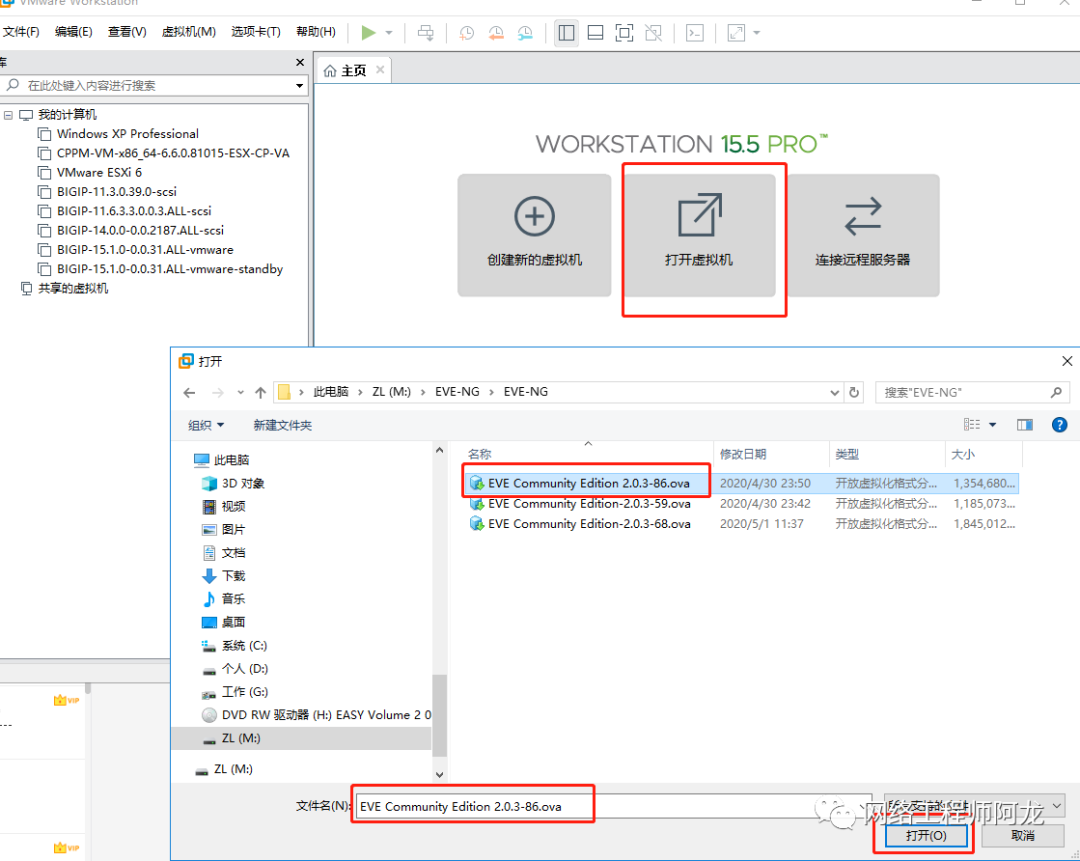
Task: Click the back arrow in Open dialog
Action: [x=189, y=393]
